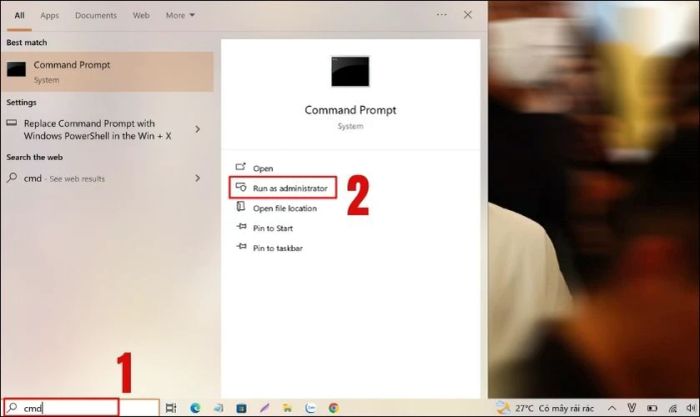Click the Run as administrator shield icon
700x417 pixels.
coord(241,187)
